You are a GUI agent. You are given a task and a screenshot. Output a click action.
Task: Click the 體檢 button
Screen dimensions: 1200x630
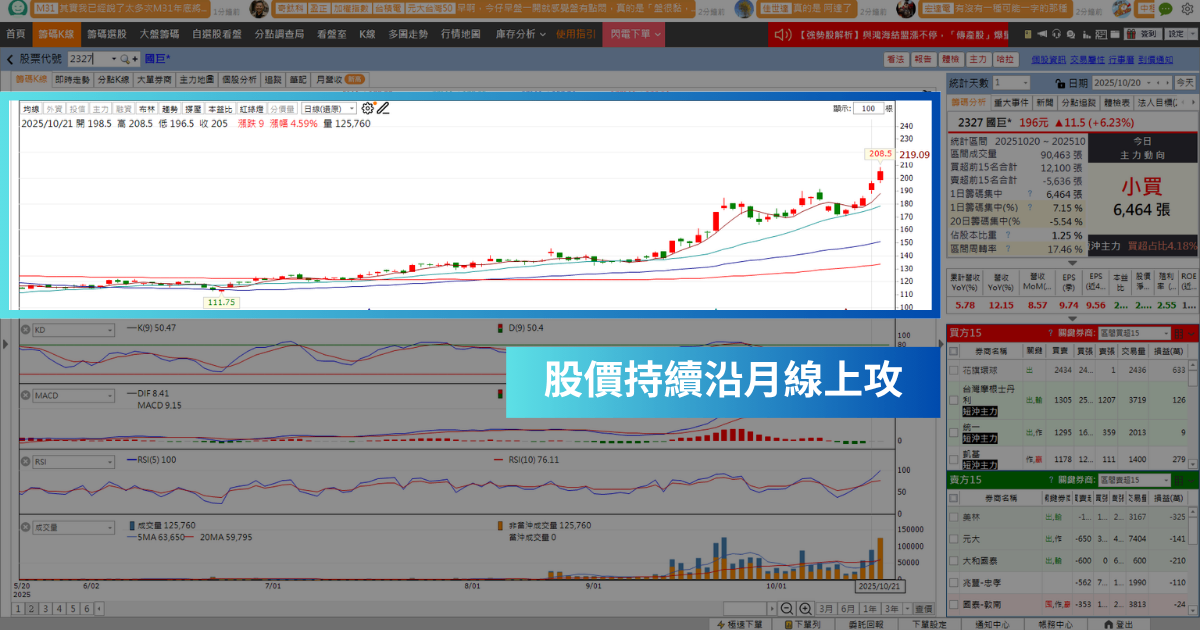coord(951,60)
